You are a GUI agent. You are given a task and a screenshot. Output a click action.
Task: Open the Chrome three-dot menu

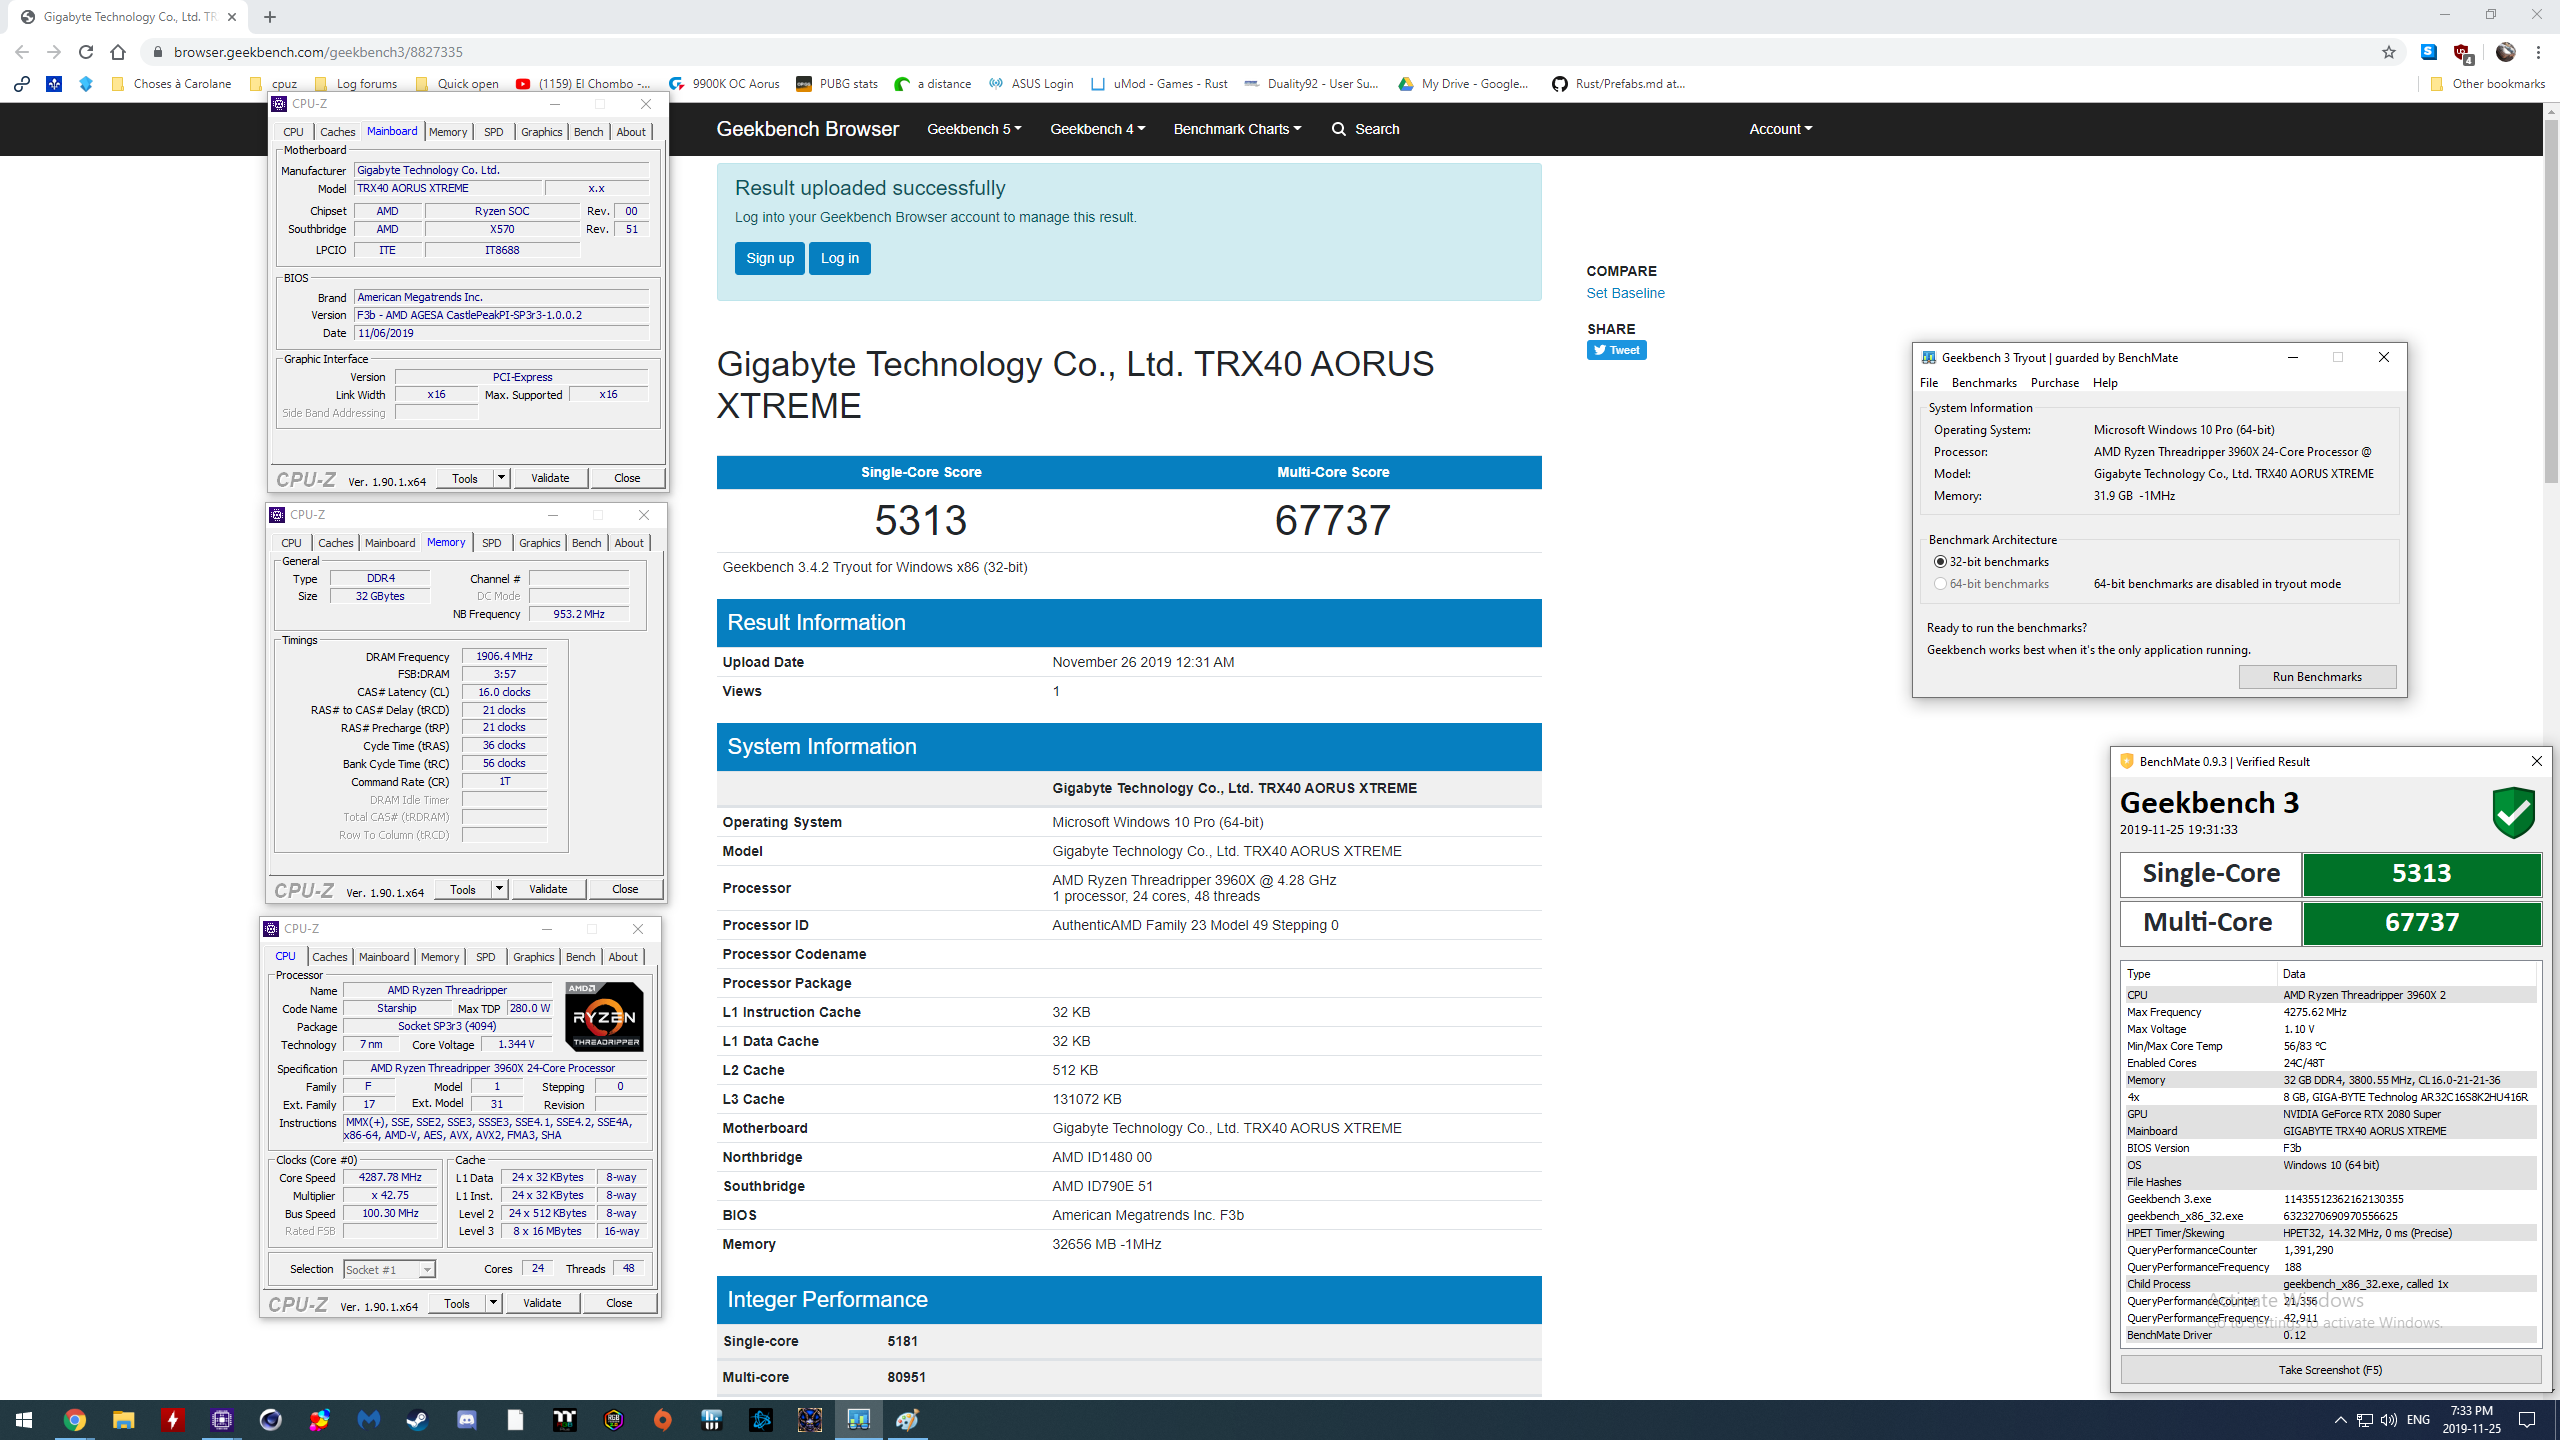[x=2538, y=52]
